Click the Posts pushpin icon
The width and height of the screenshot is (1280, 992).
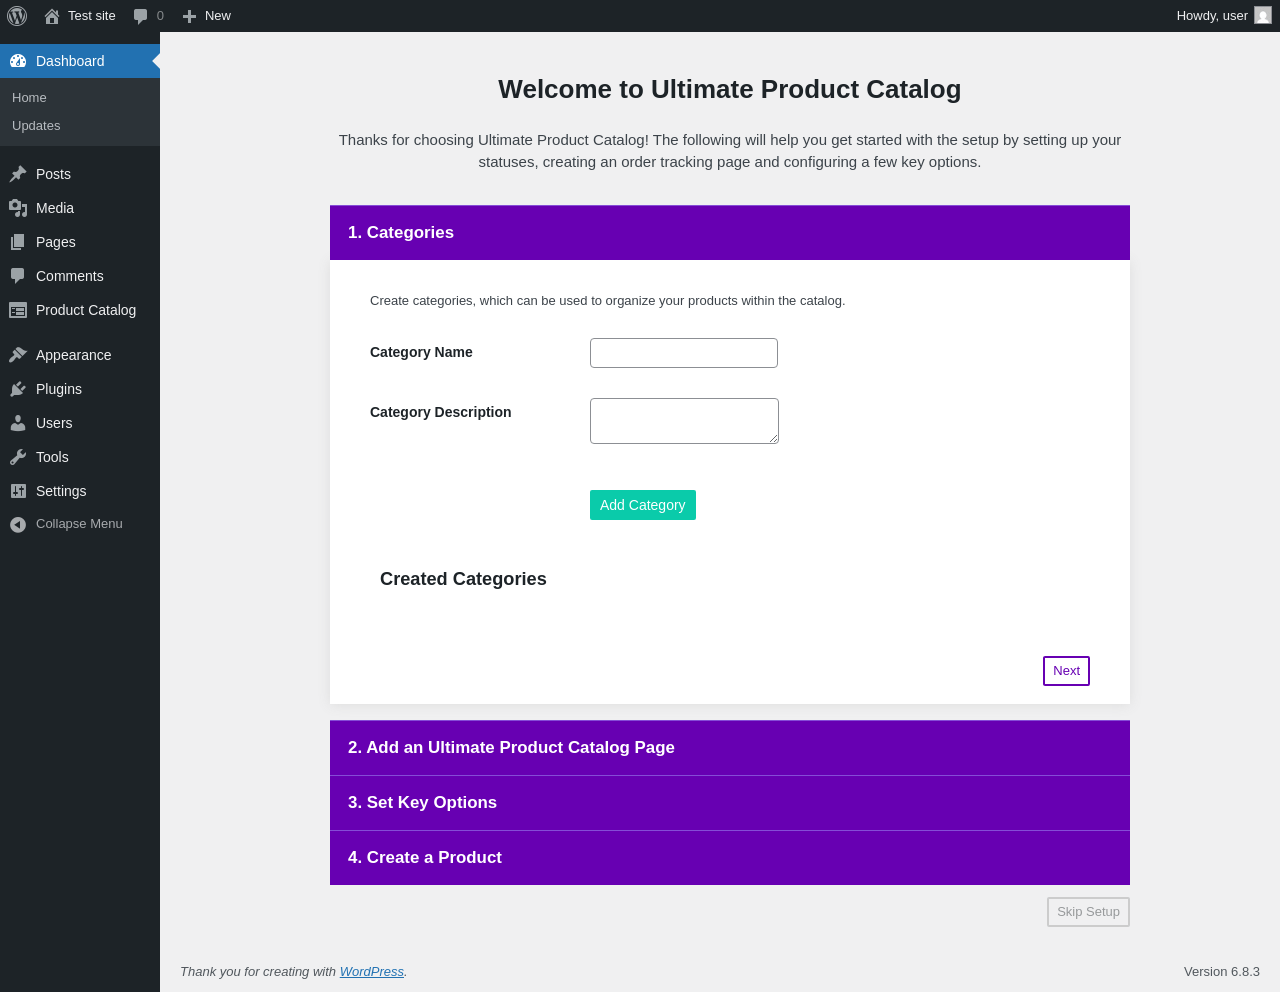tap(18, 174)
